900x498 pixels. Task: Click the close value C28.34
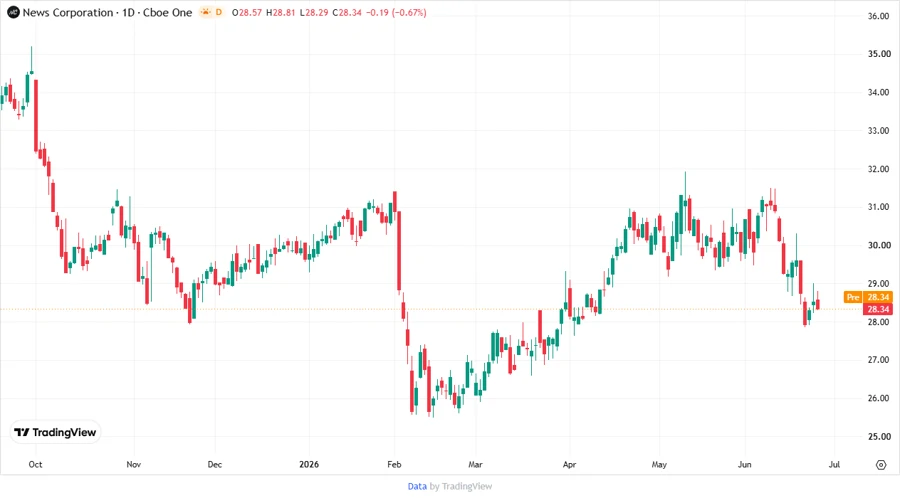pos(347,13)
